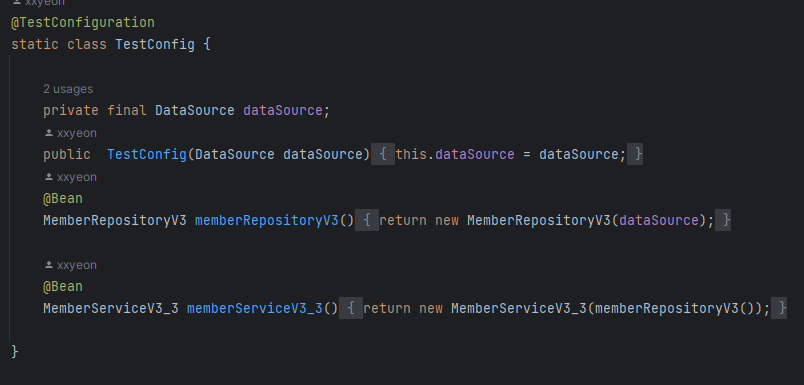Click xxyeon author hint above memberRepositoryV3 @Bean
804x385 pixels.
click(x=71, y=177)
